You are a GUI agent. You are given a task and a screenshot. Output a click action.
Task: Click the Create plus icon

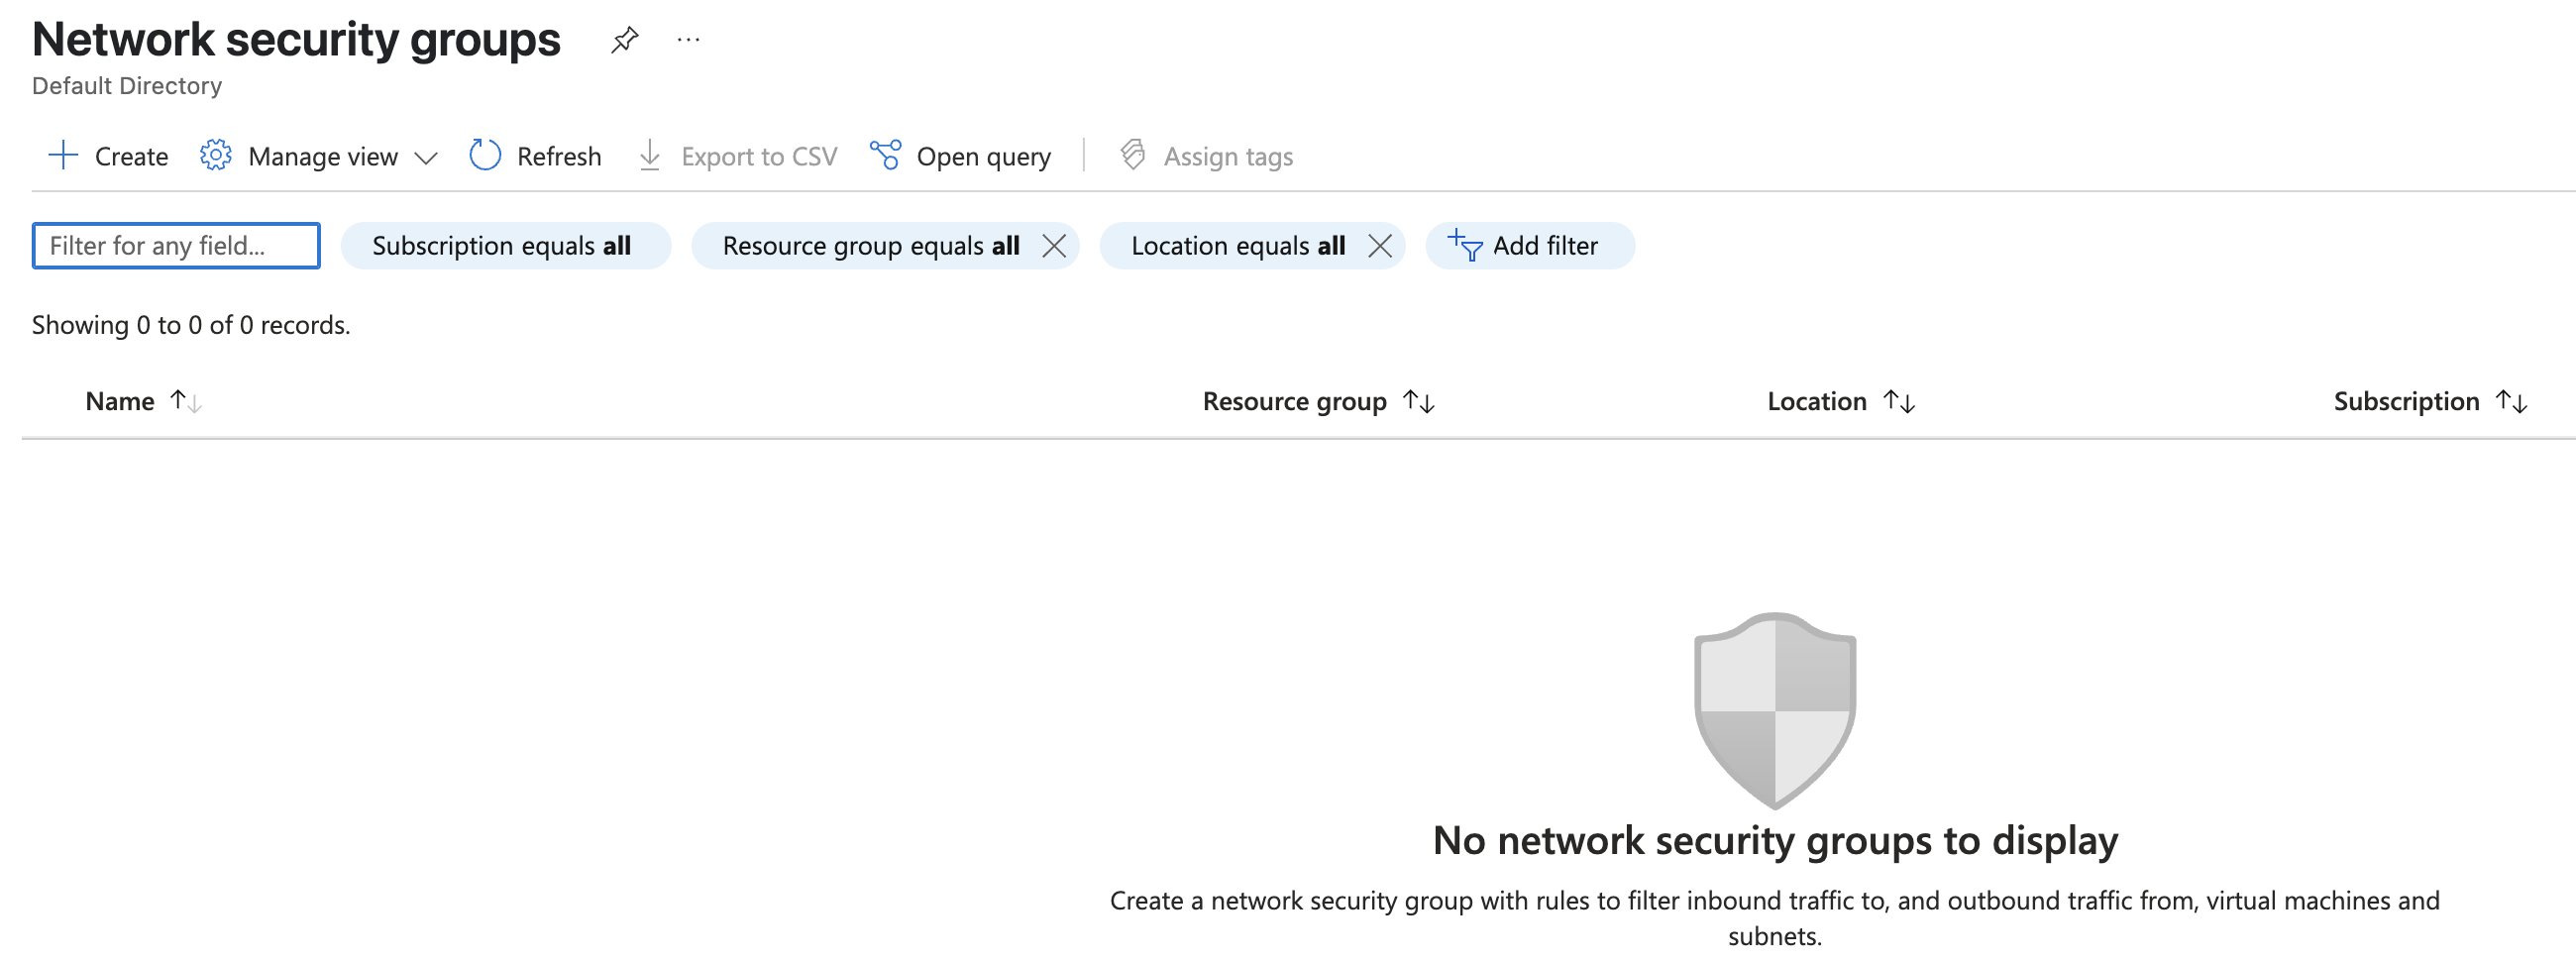tap(63, 155)
